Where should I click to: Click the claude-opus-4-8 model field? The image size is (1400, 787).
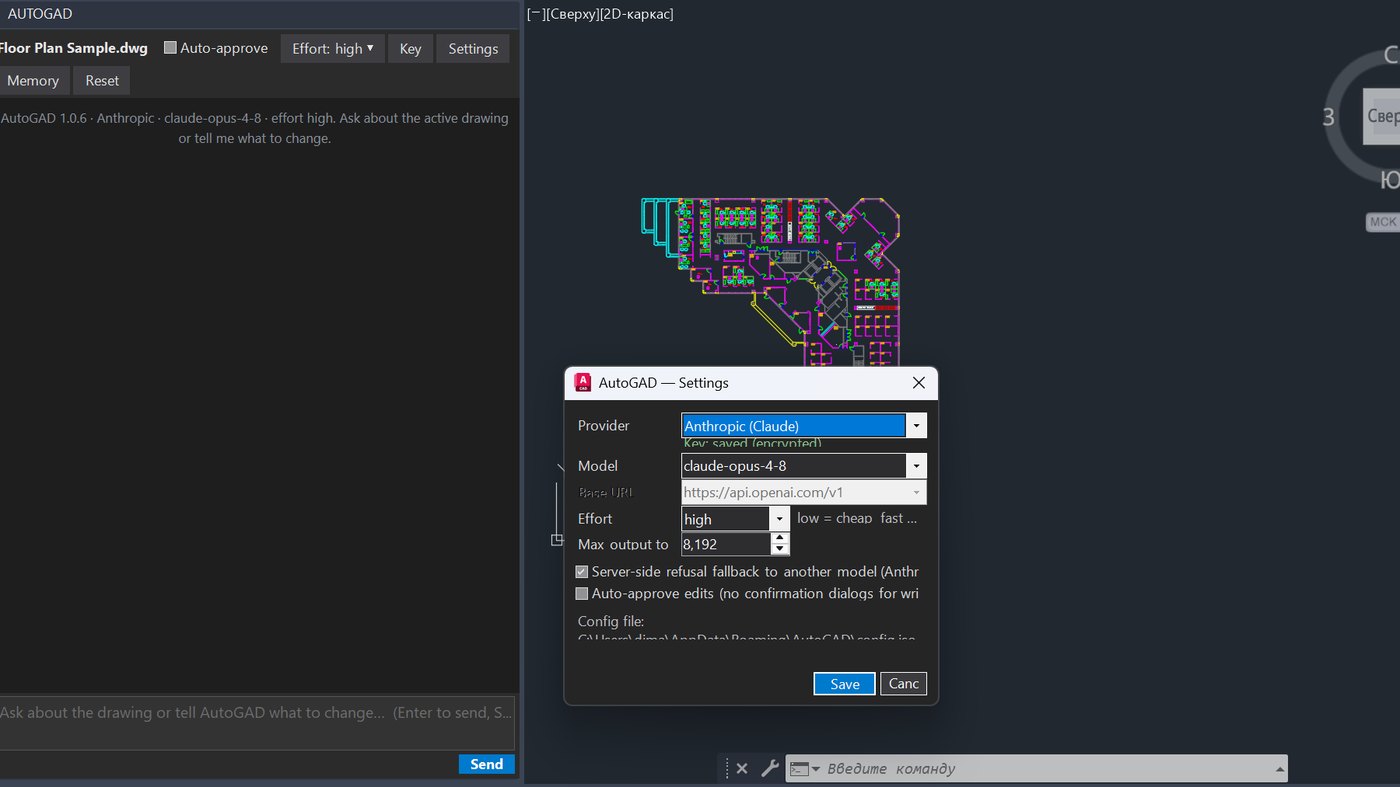pyautogui.click(x=793, y=466)
